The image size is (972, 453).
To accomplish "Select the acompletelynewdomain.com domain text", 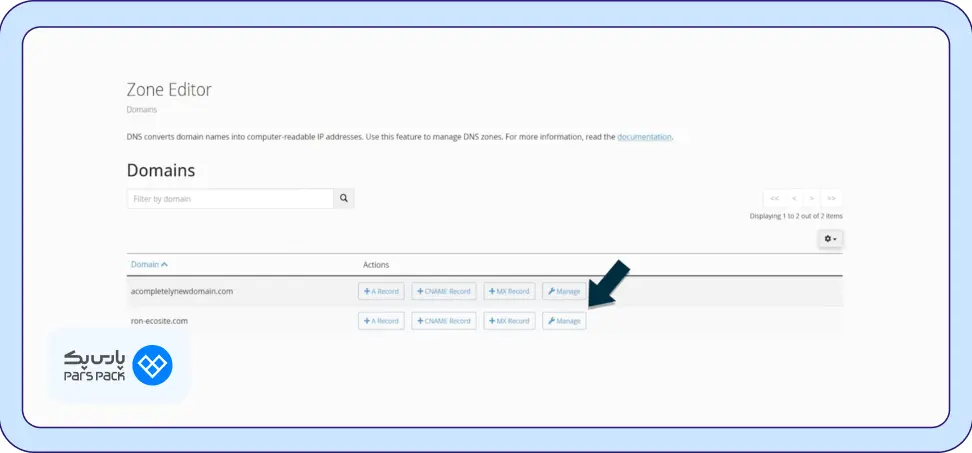I will (182, 291).
